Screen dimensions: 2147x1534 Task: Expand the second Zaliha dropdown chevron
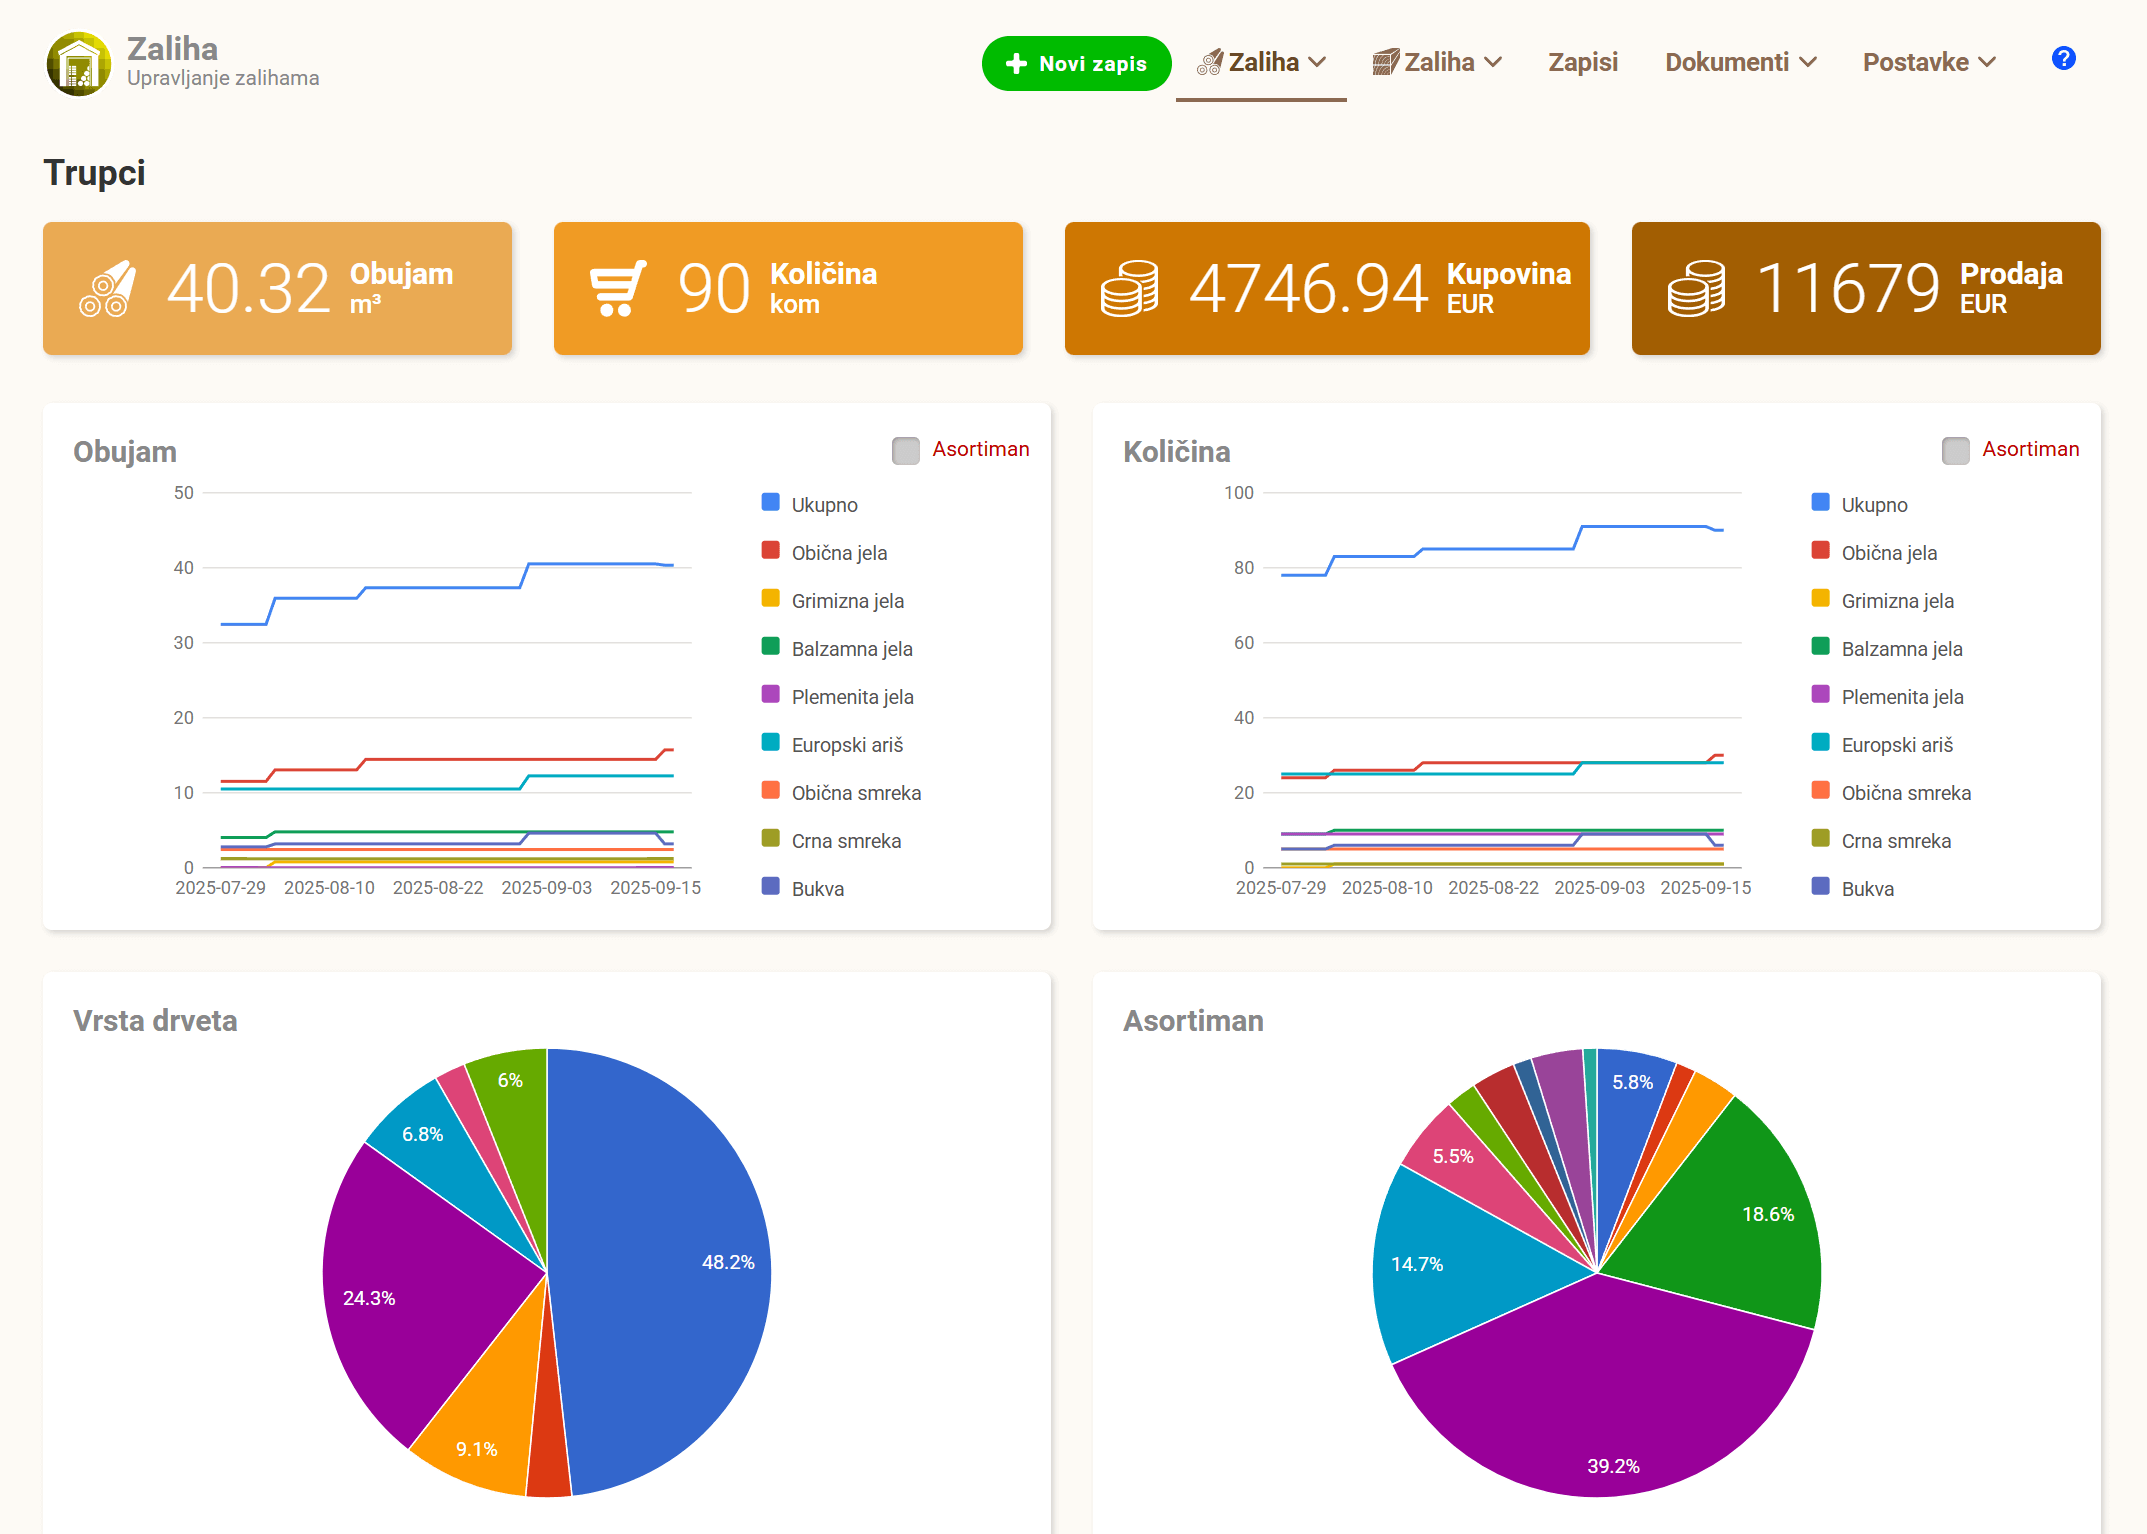1493,62
